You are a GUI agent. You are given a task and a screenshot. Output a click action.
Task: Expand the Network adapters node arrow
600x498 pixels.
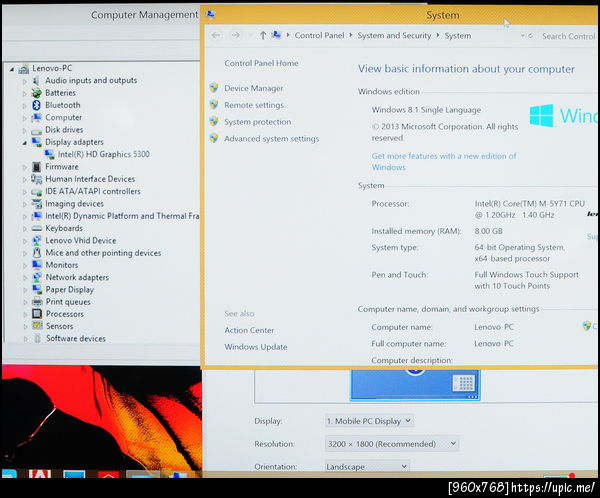[x=25, y=278]
